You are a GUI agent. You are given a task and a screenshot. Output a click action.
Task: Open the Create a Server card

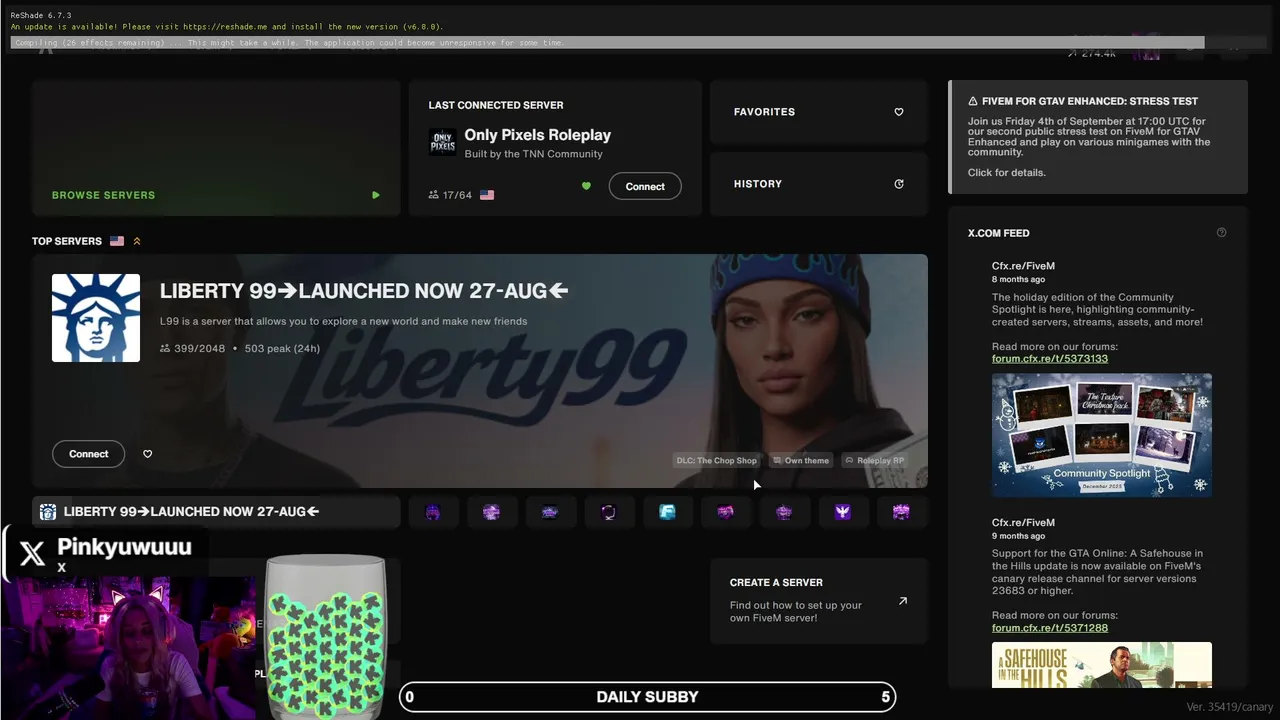(x=819, y=601)
